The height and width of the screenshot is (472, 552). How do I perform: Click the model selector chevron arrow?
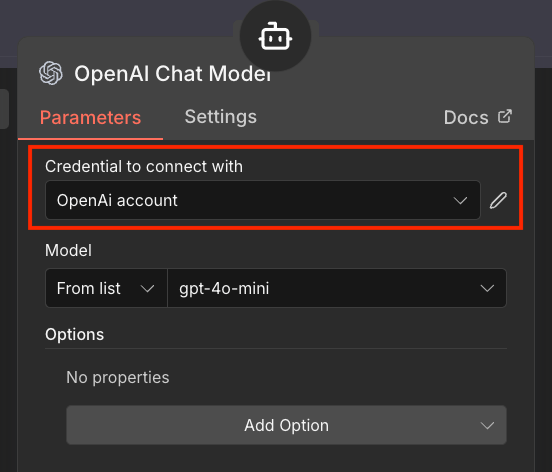pos(487,289)
